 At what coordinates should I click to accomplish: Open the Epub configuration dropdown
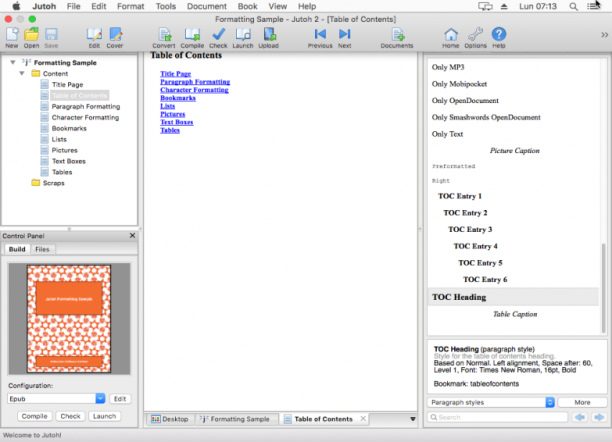(100, 399)
